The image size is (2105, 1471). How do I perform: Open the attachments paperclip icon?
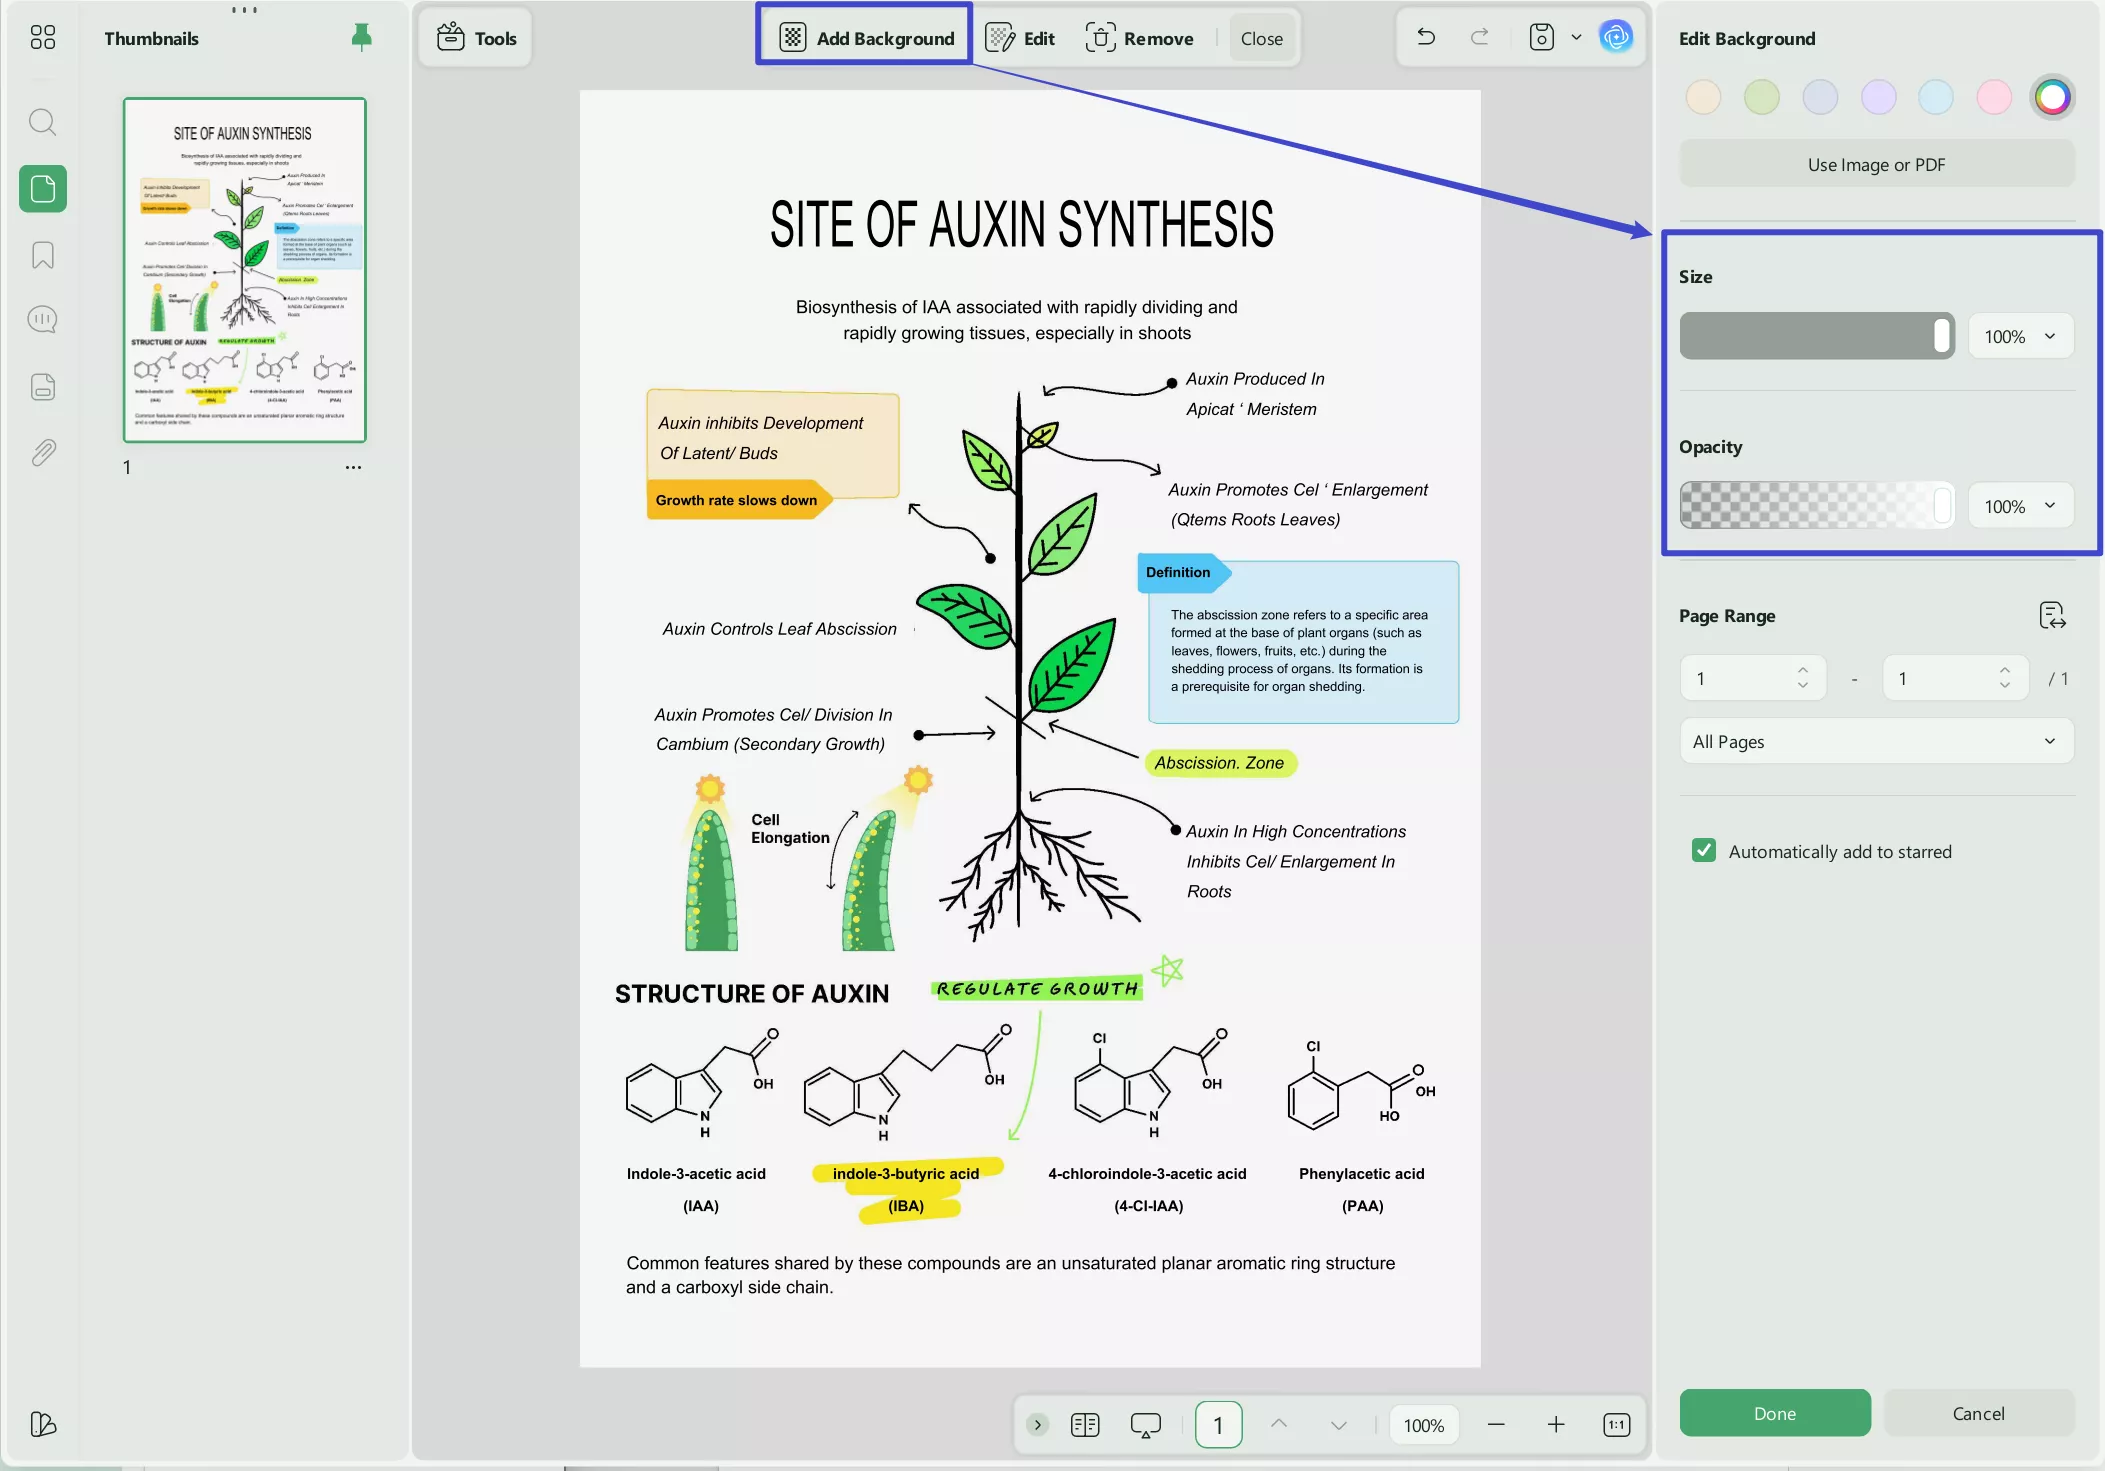point(42,453)
